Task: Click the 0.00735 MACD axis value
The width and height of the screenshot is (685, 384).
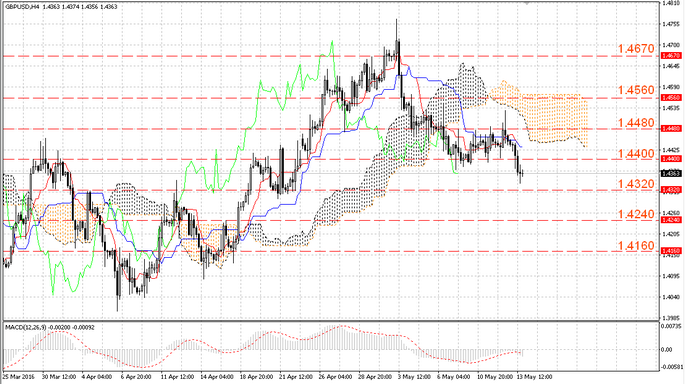Action: (x=671, y=326)
